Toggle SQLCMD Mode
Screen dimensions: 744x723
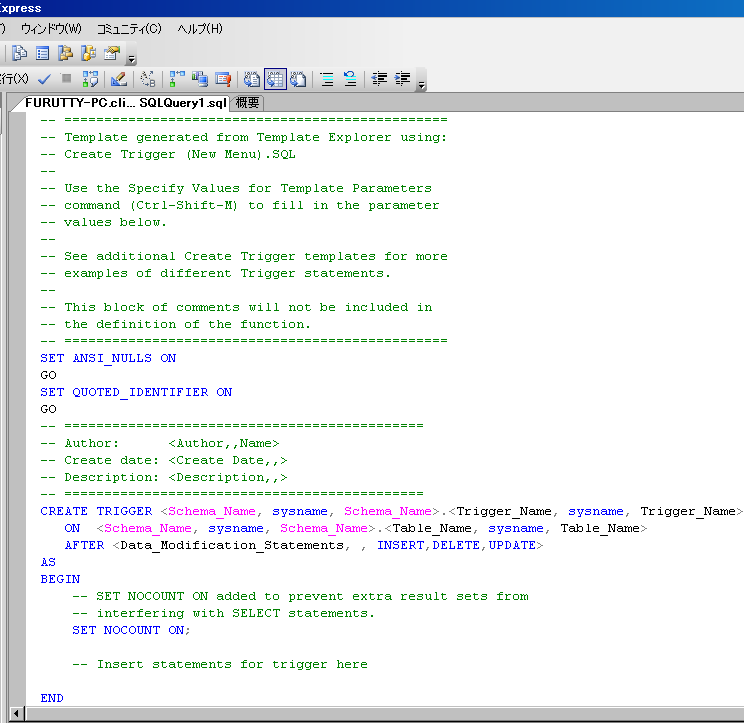(x=223, y=79)
